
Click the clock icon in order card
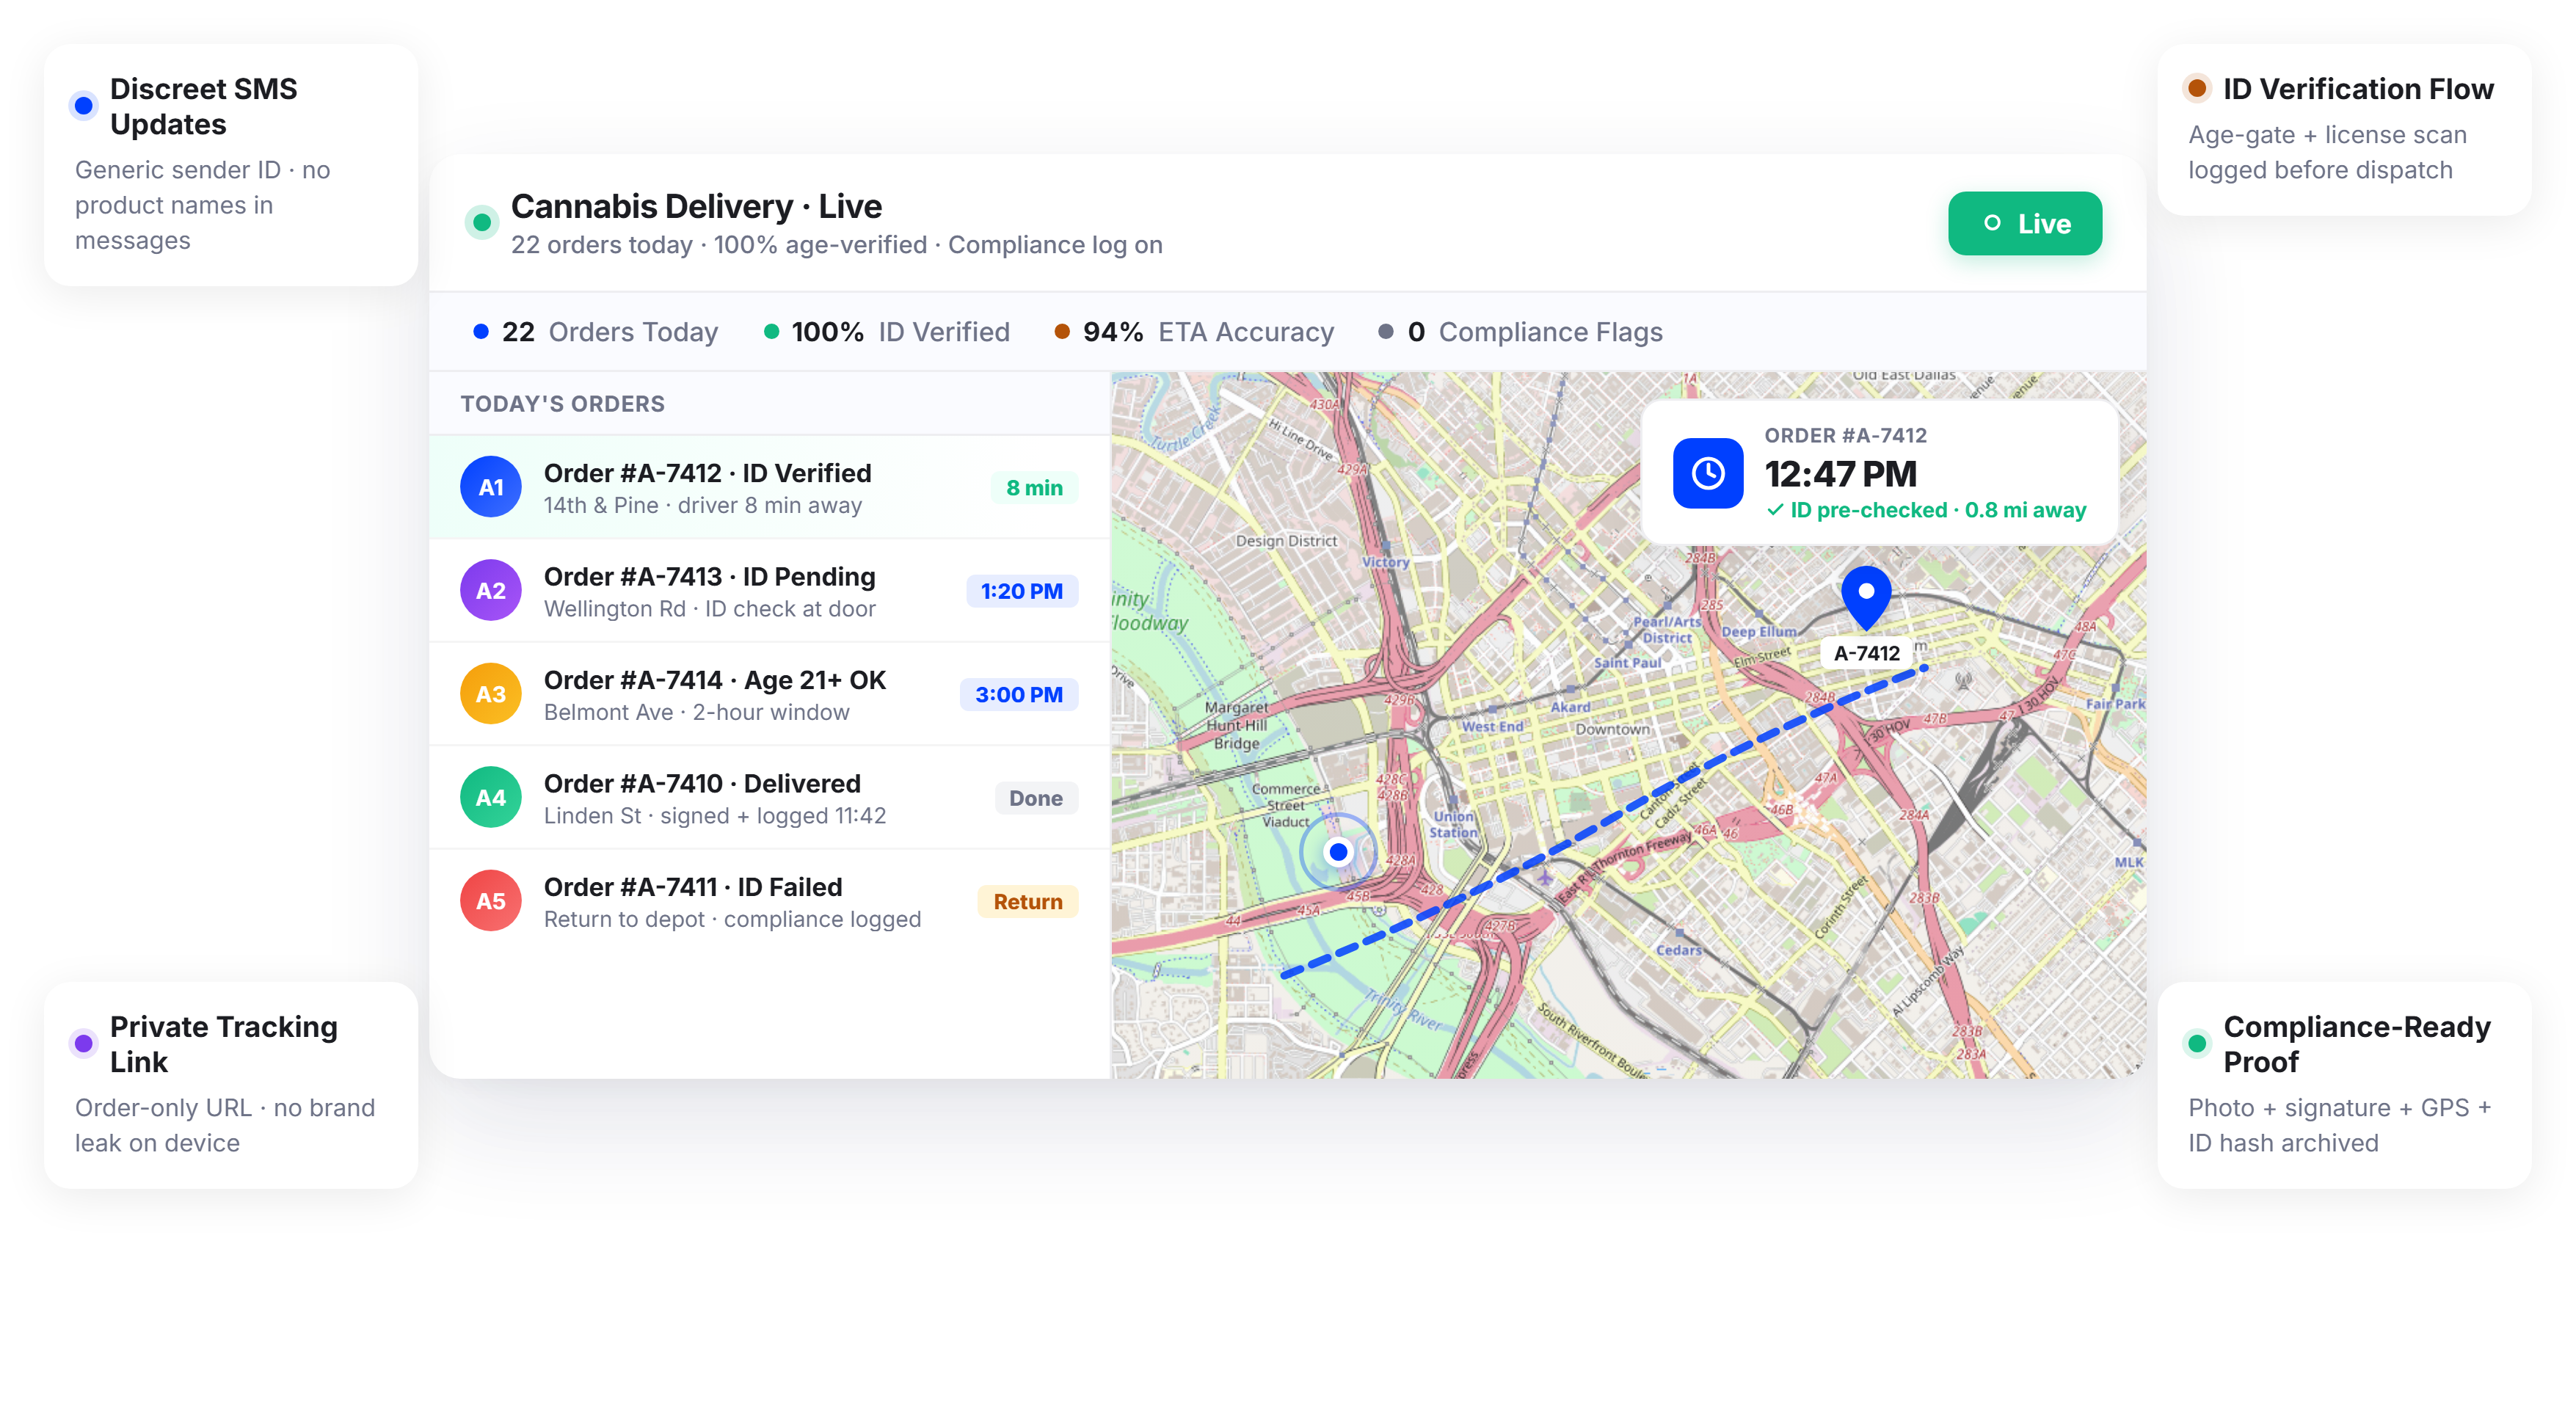(x=1708, y=473)
